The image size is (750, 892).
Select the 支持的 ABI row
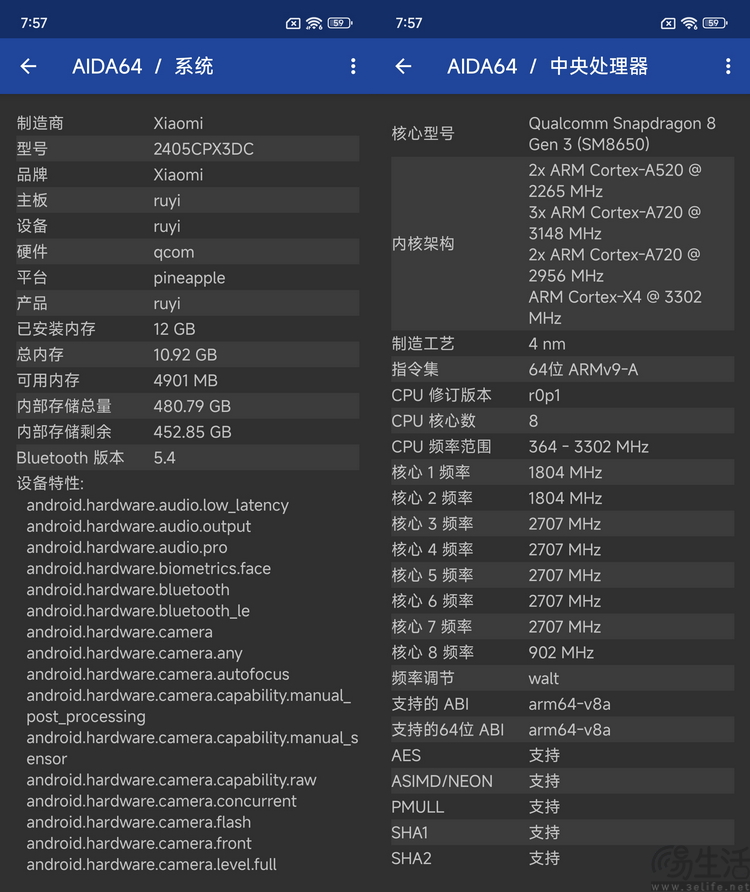(x=563, y=704)
